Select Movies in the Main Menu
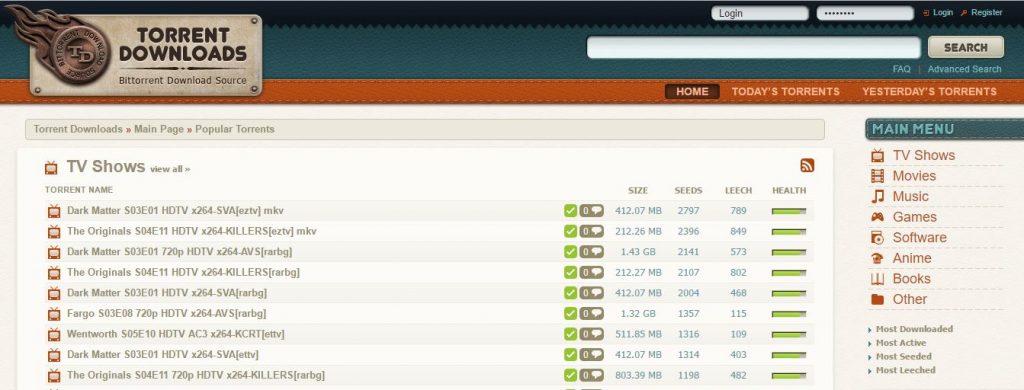1024x390 pixels. coord(914,176)
